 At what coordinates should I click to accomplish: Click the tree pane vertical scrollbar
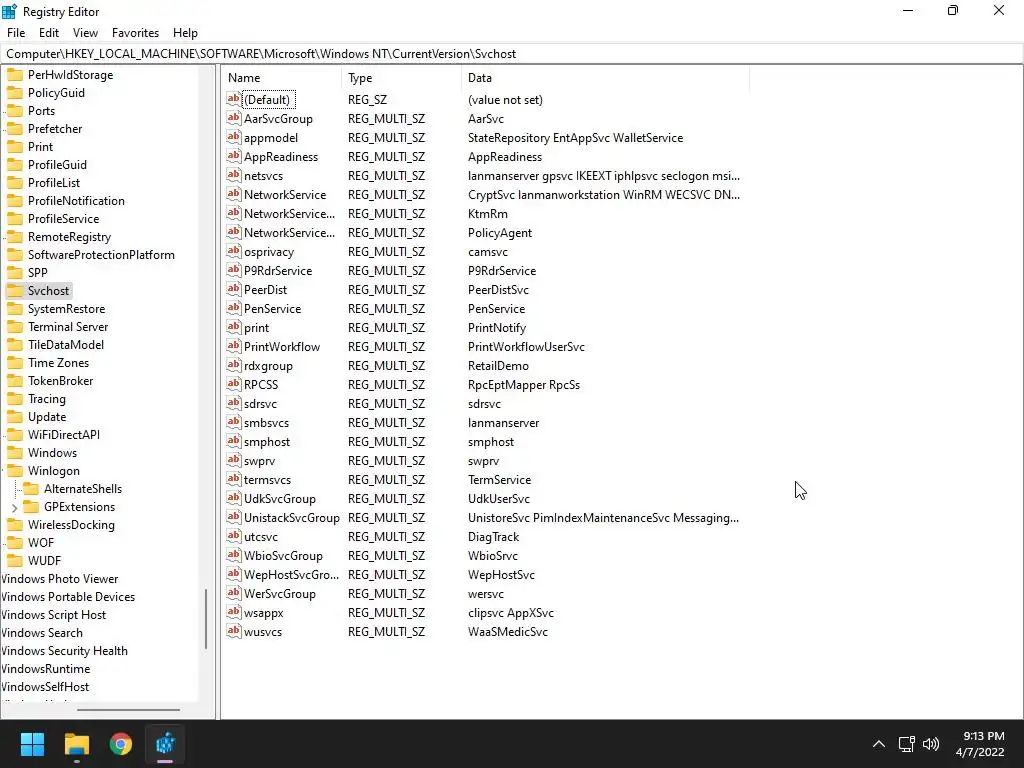pyautogui.click(x=206, y=618)
